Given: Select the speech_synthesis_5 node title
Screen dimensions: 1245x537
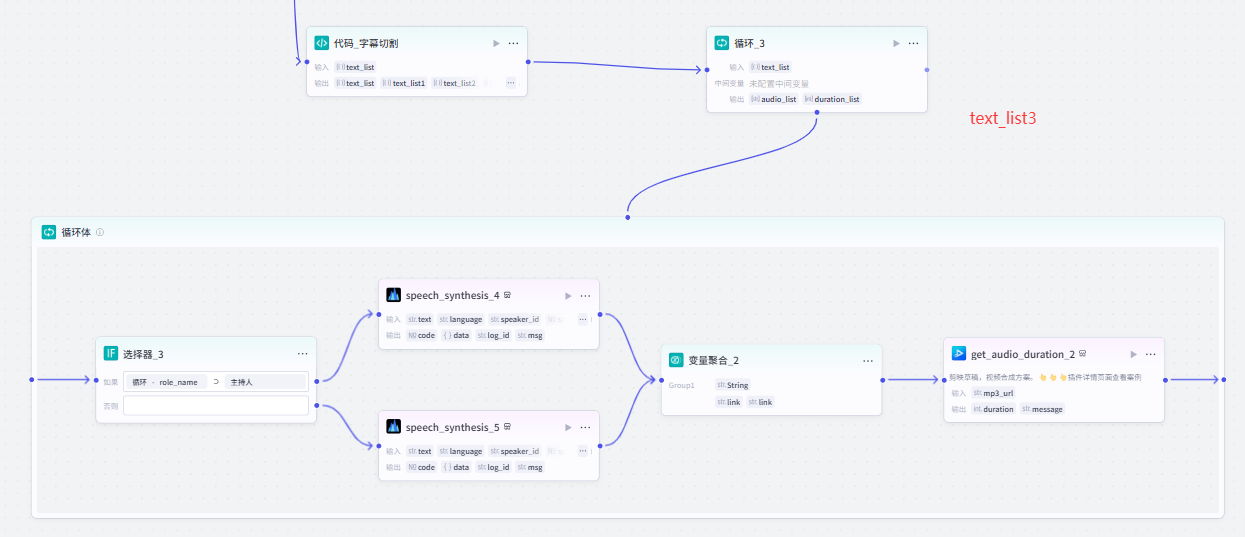Looking at the screenshot, I should point(452,427).
